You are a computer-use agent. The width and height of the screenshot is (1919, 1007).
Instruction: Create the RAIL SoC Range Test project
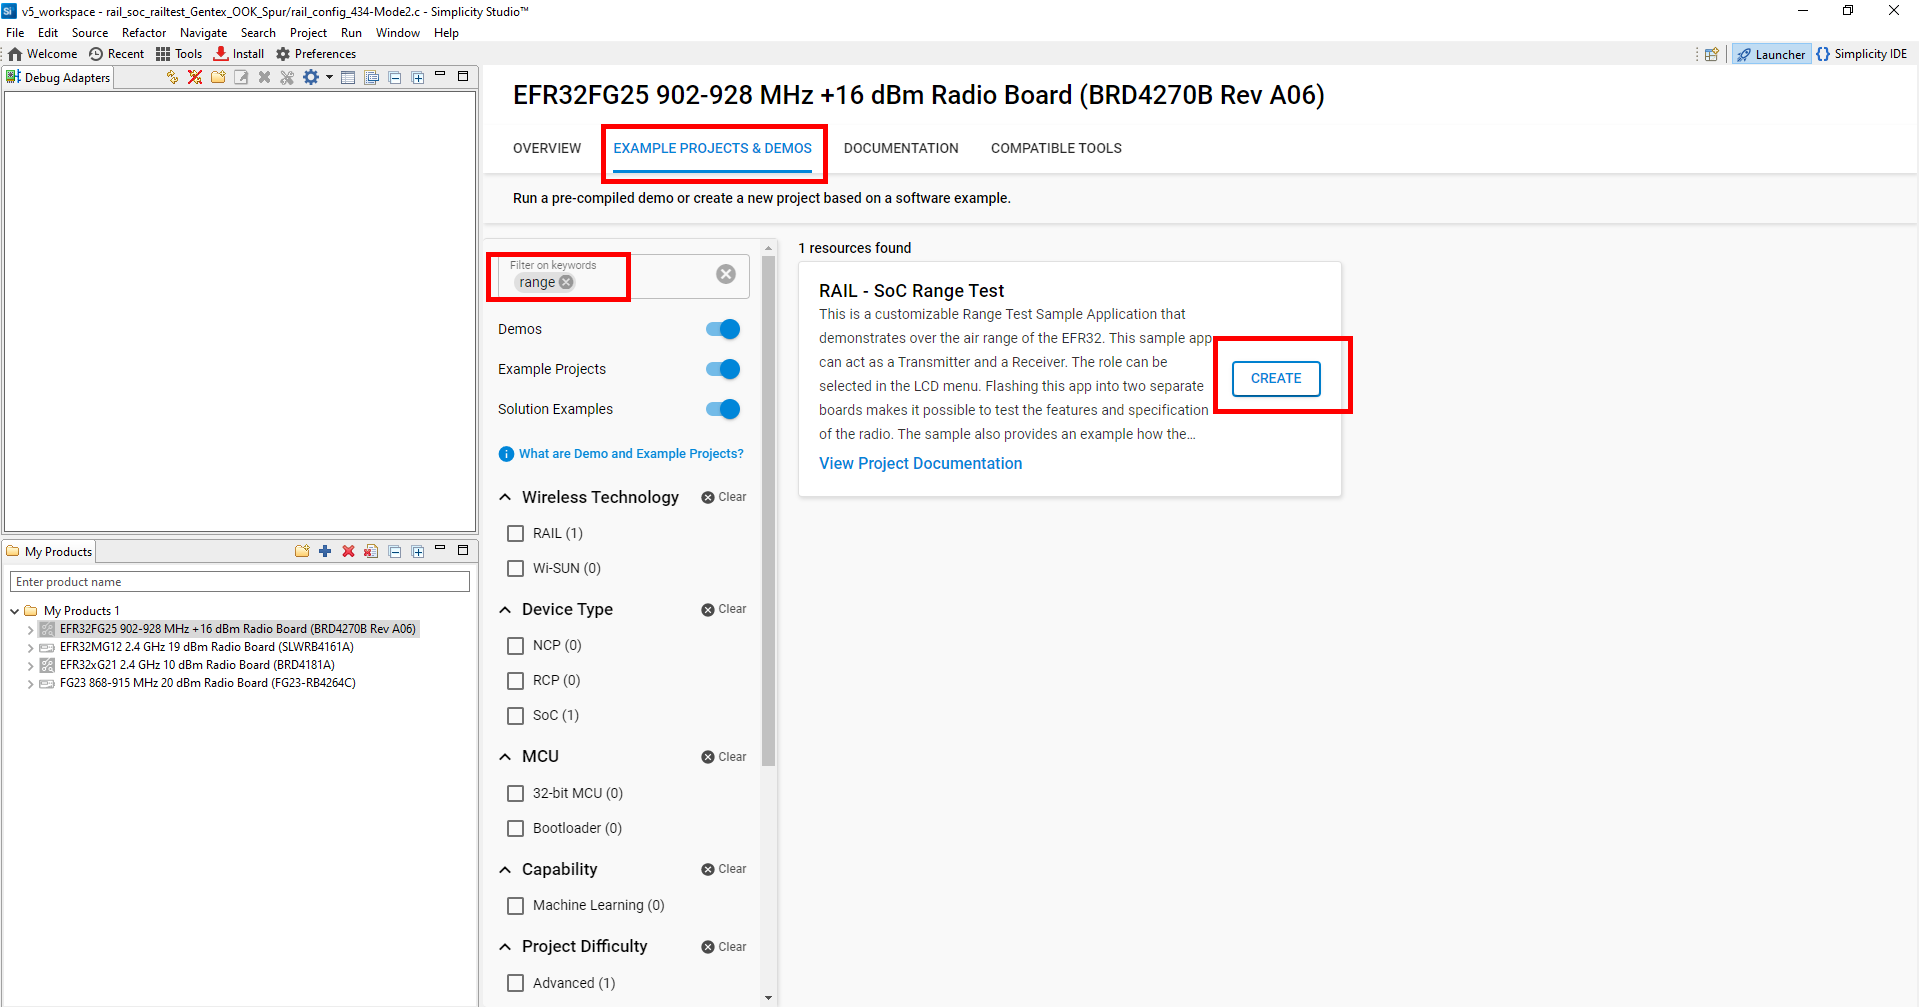click(1276, 379)
